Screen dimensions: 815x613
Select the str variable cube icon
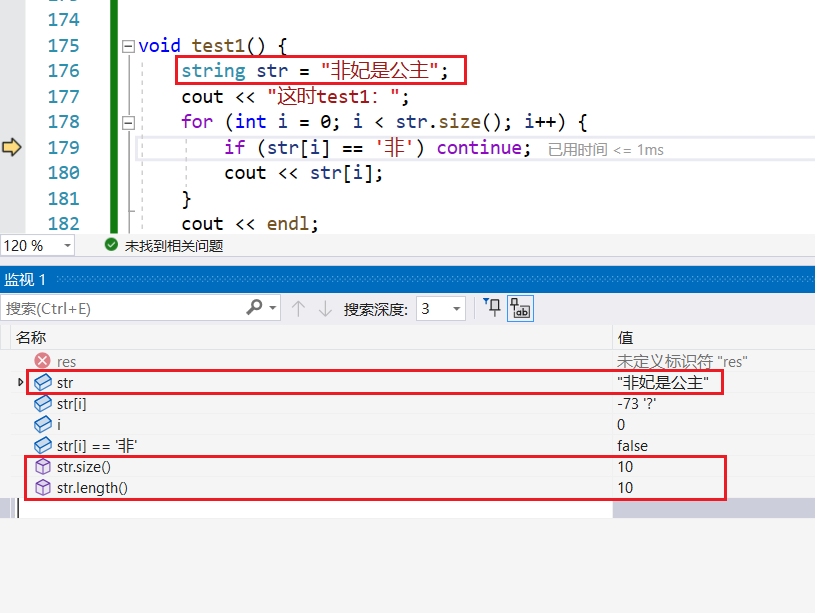pos(43,383)
